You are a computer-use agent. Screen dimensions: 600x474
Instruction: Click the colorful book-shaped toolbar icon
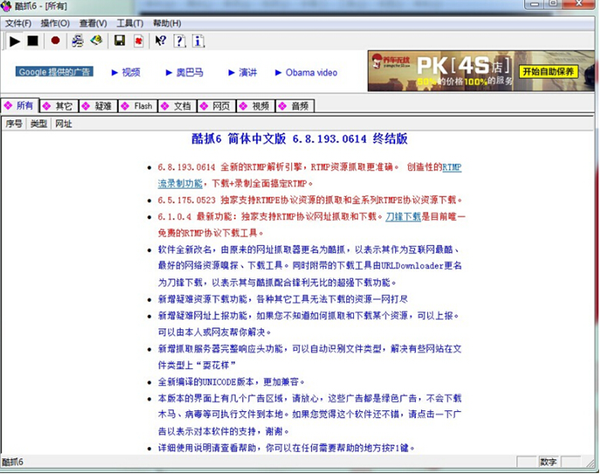point(96,40)
